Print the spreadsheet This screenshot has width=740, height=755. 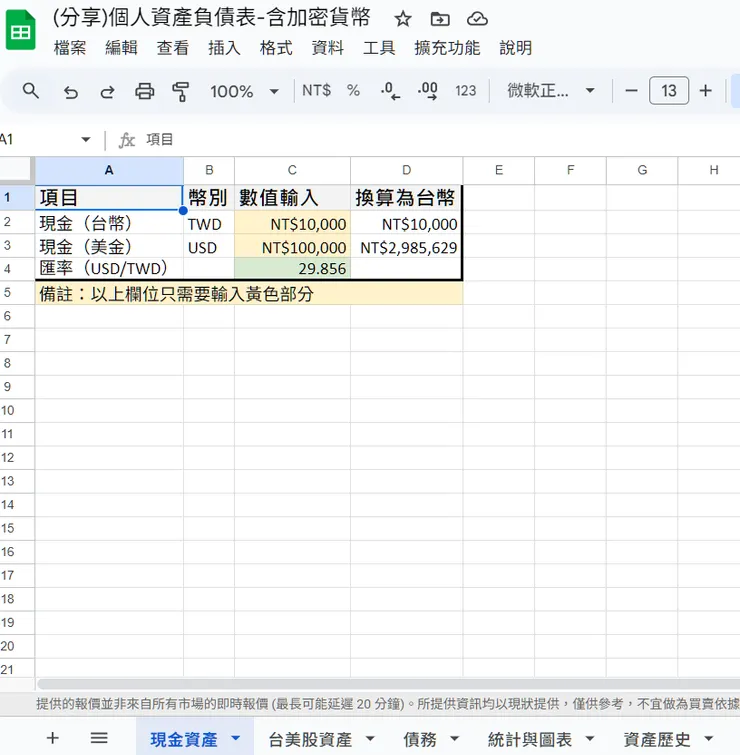[144, 91]
